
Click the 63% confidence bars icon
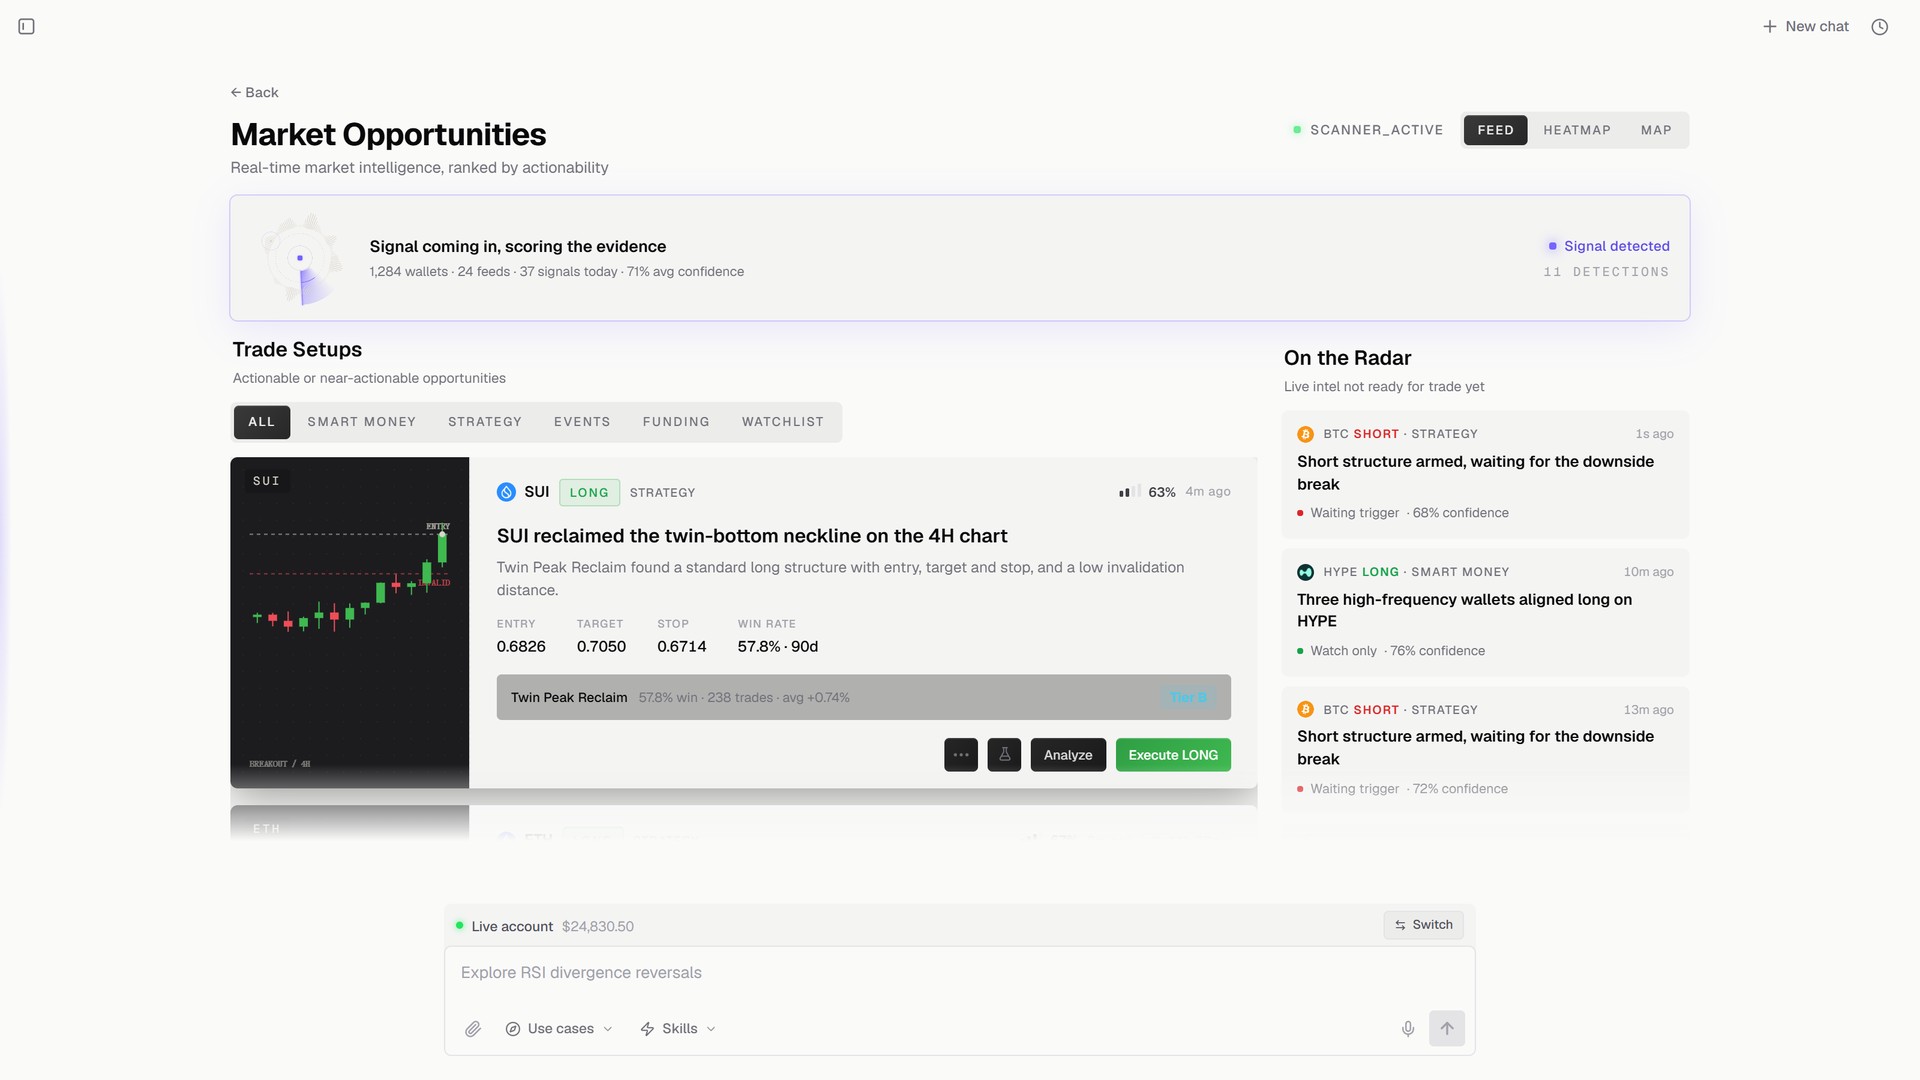(1129, 492)
